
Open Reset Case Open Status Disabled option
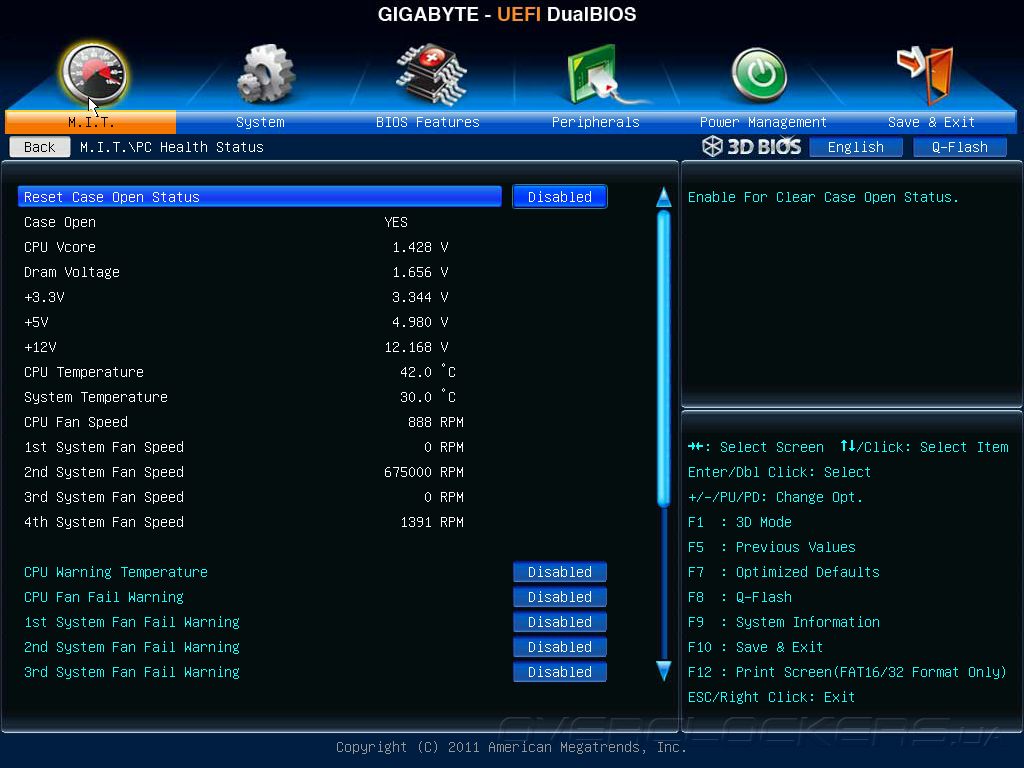(560, 197)
